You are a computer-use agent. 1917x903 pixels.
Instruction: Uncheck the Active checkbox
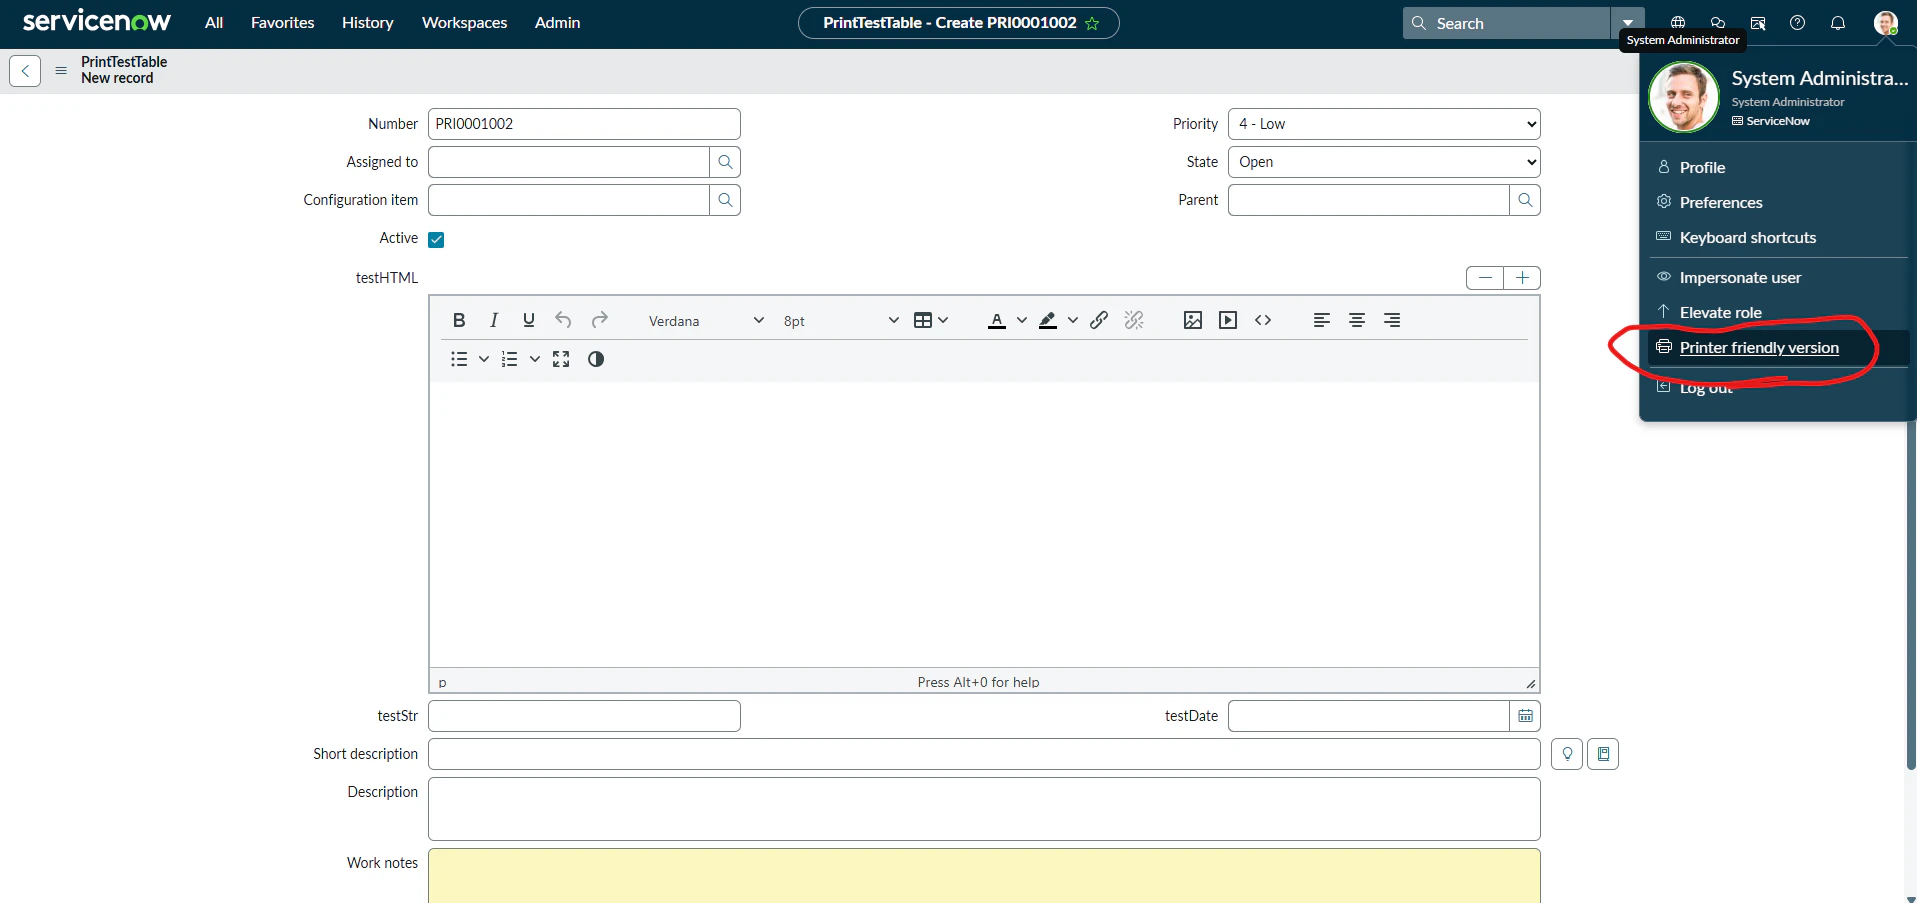(436, 239)
